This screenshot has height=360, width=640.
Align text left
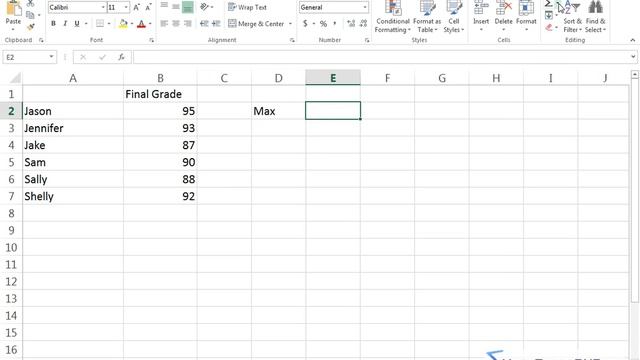164,24
